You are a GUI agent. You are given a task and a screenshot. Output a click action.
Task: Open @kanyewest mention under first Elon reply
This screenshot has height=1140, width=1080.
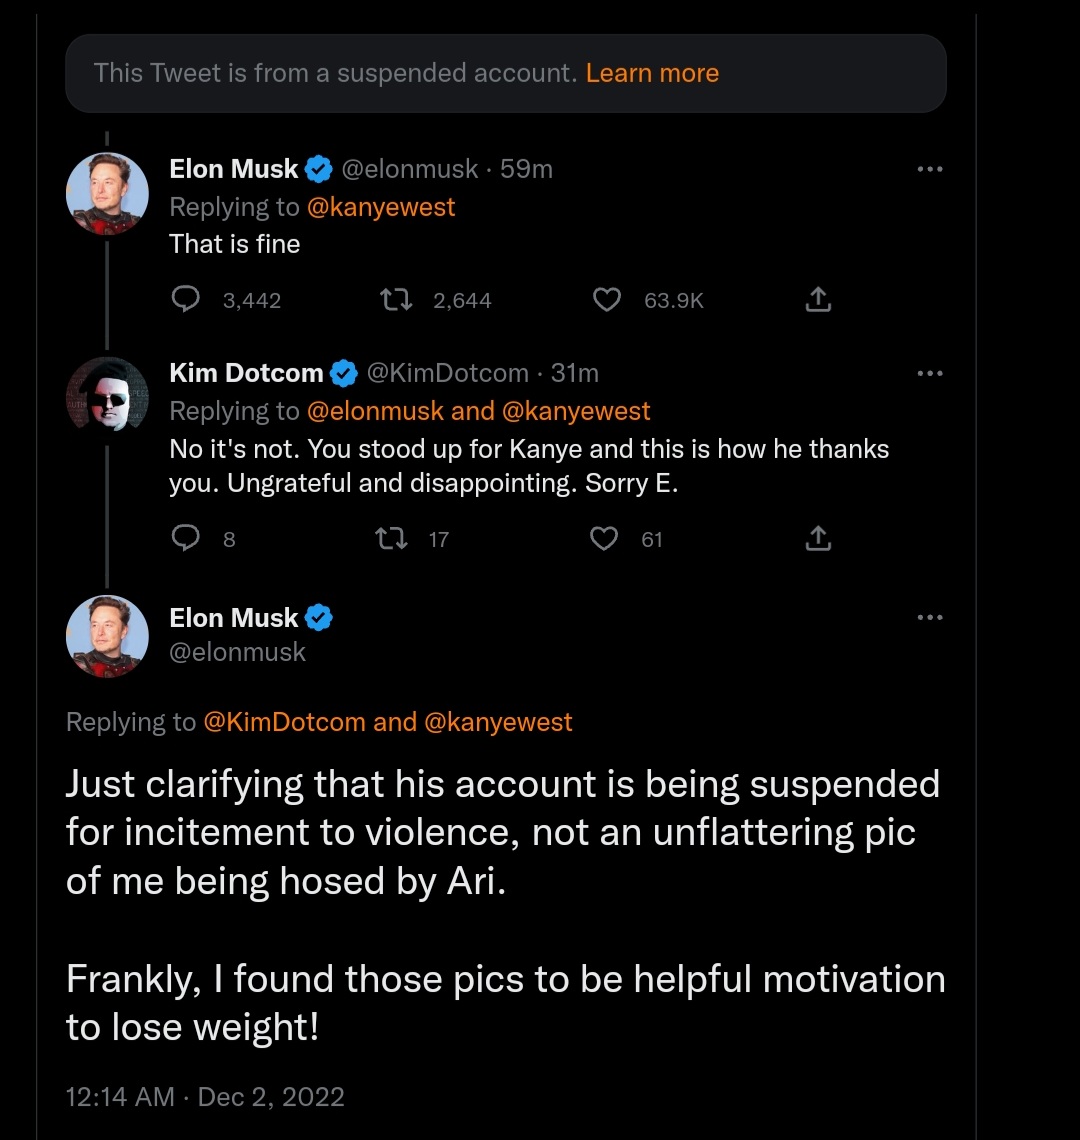381,207
